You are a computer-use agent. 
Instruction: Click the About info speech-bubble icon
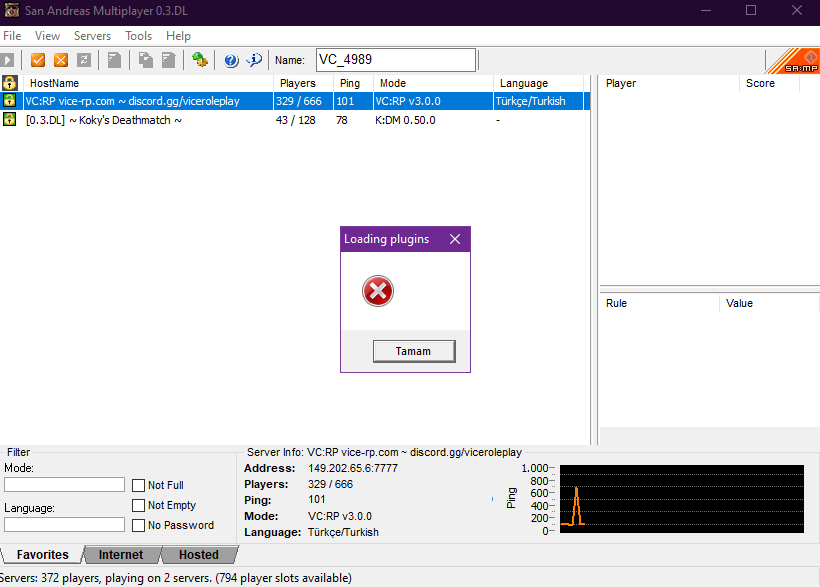coord(254,60)
